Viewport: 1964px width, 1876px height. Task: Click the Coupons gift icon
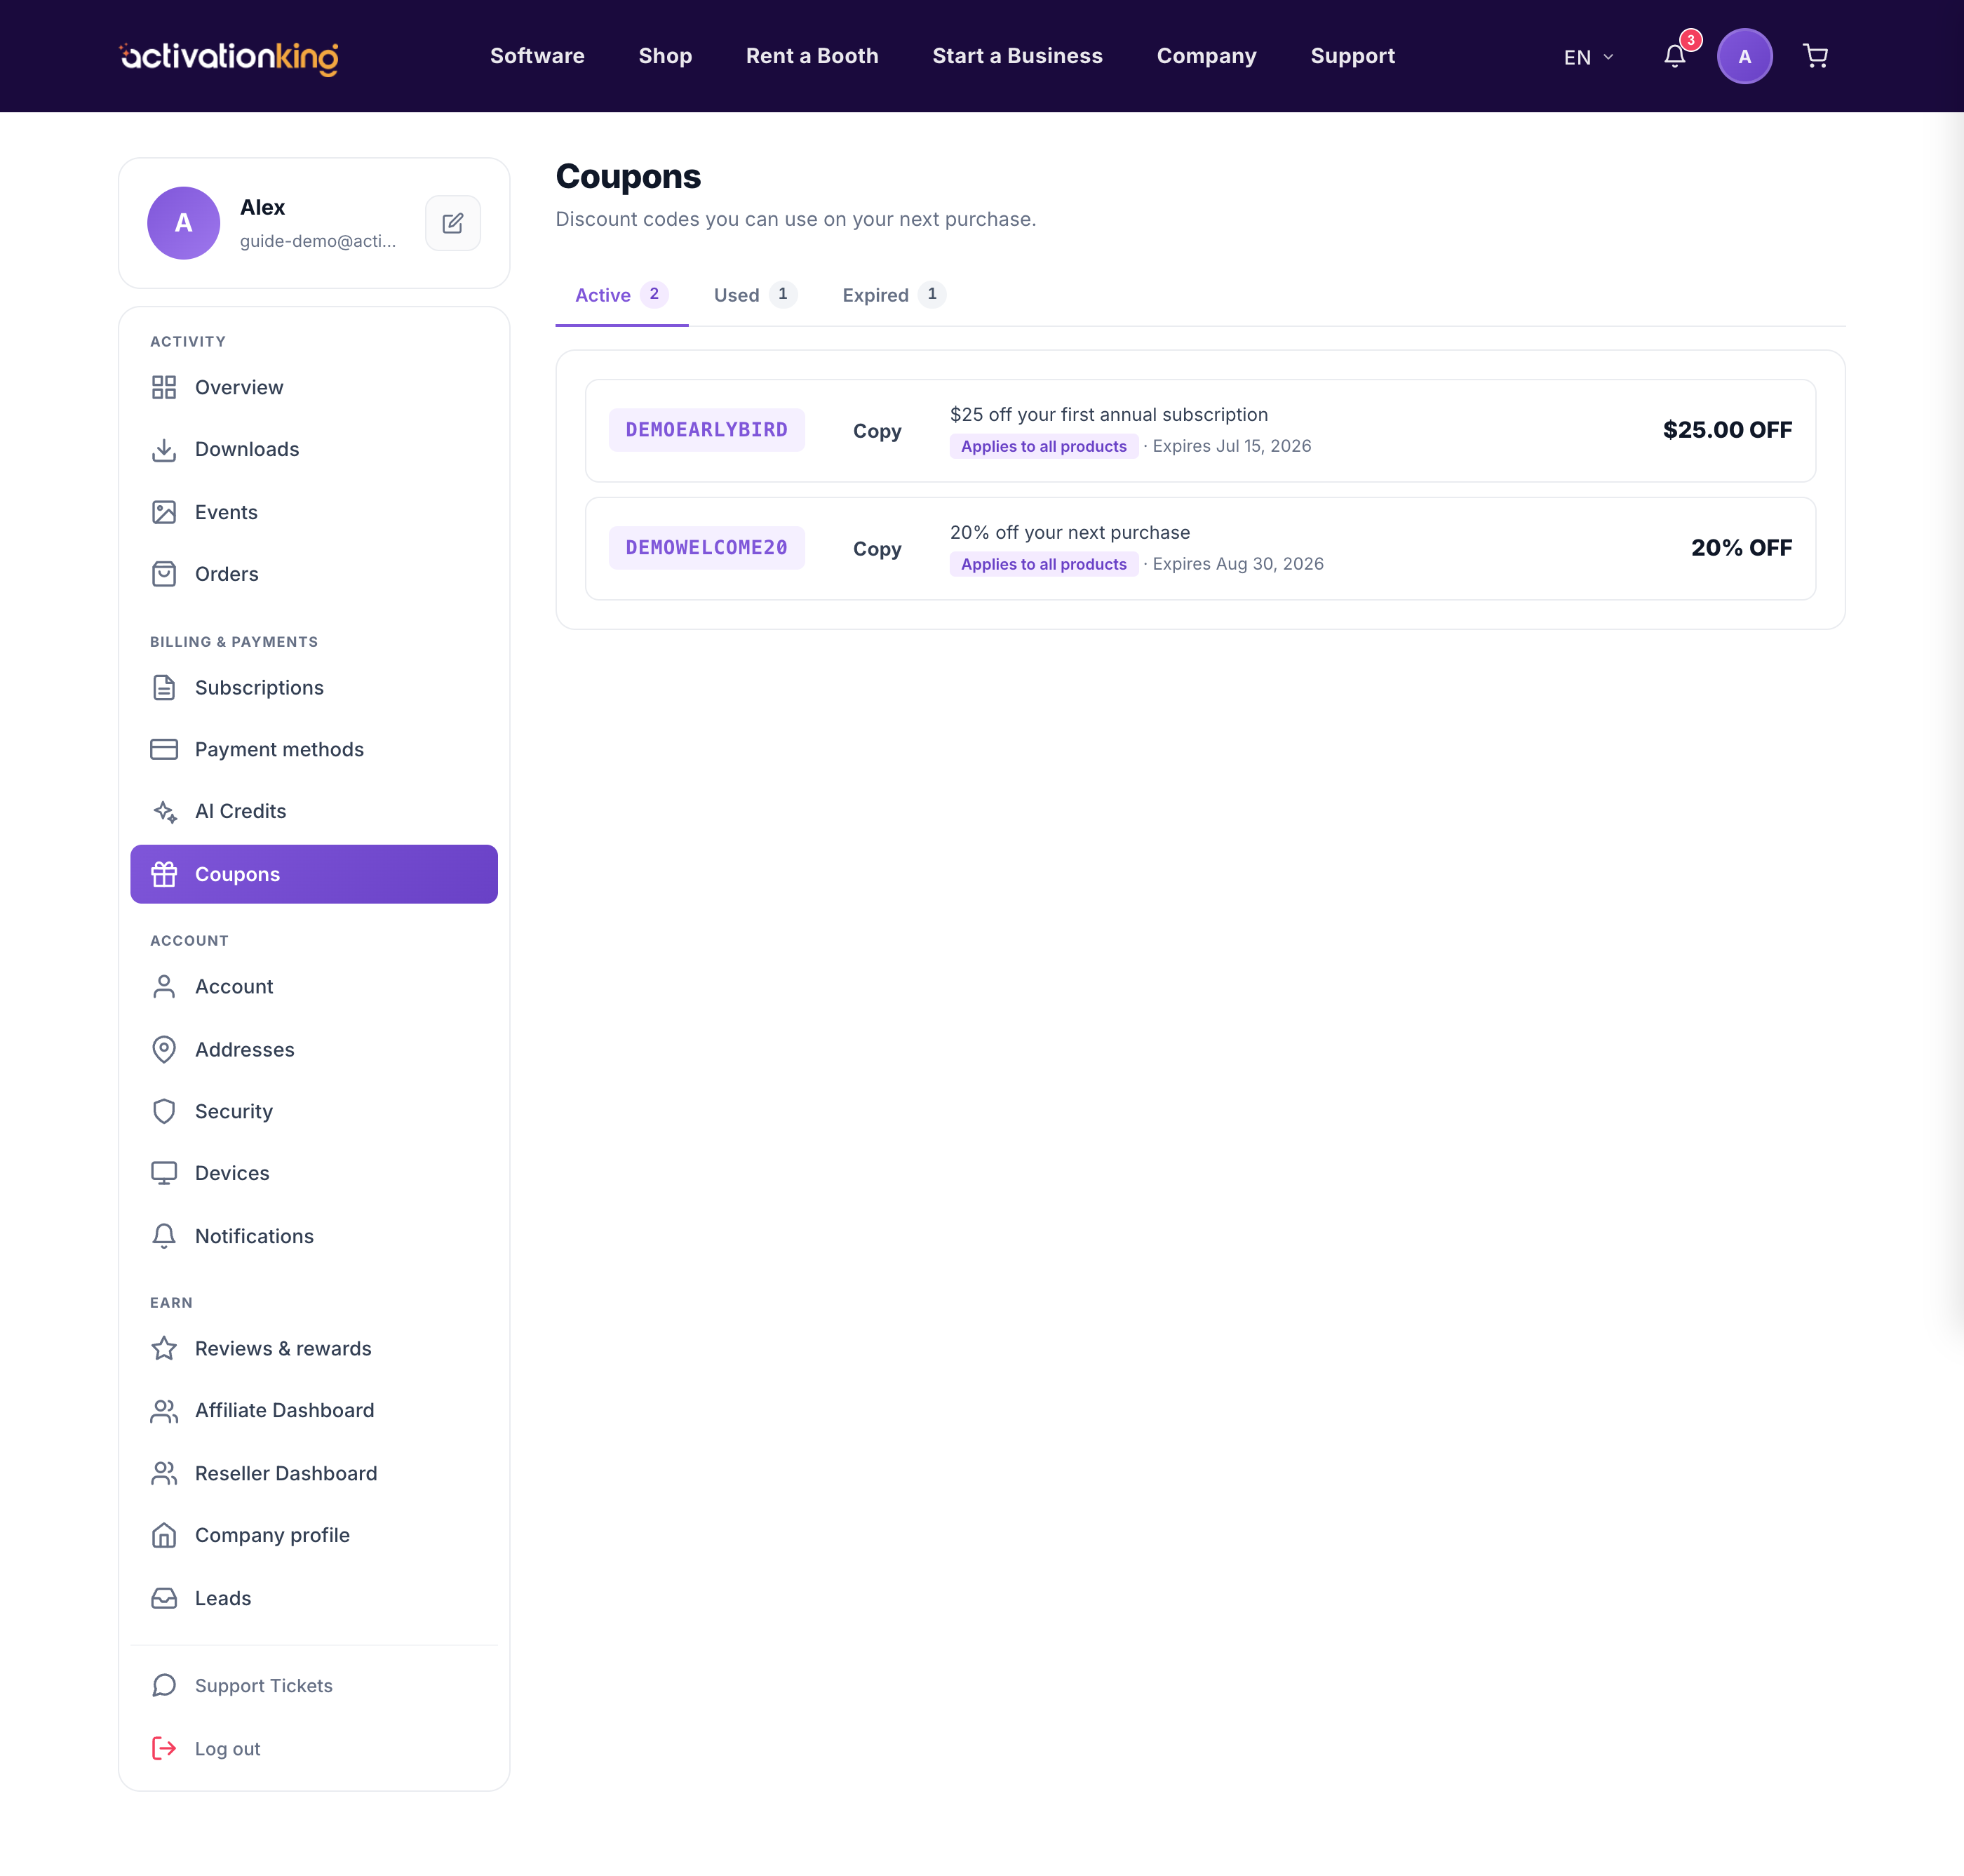pos(164,874)
